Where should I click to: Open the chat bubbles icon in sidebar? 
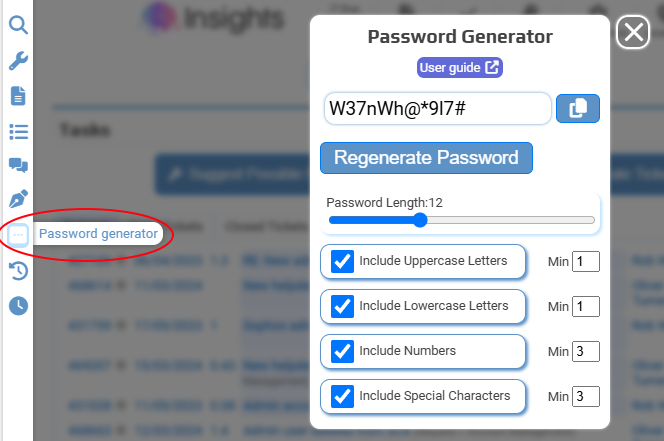(x=18, y=165)
